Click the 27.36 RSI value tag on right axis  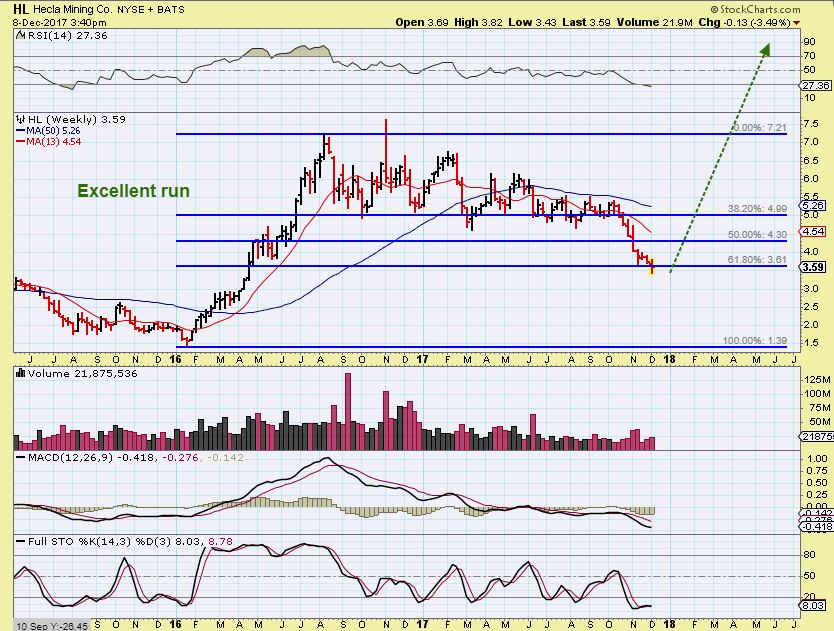pos(816,86)
